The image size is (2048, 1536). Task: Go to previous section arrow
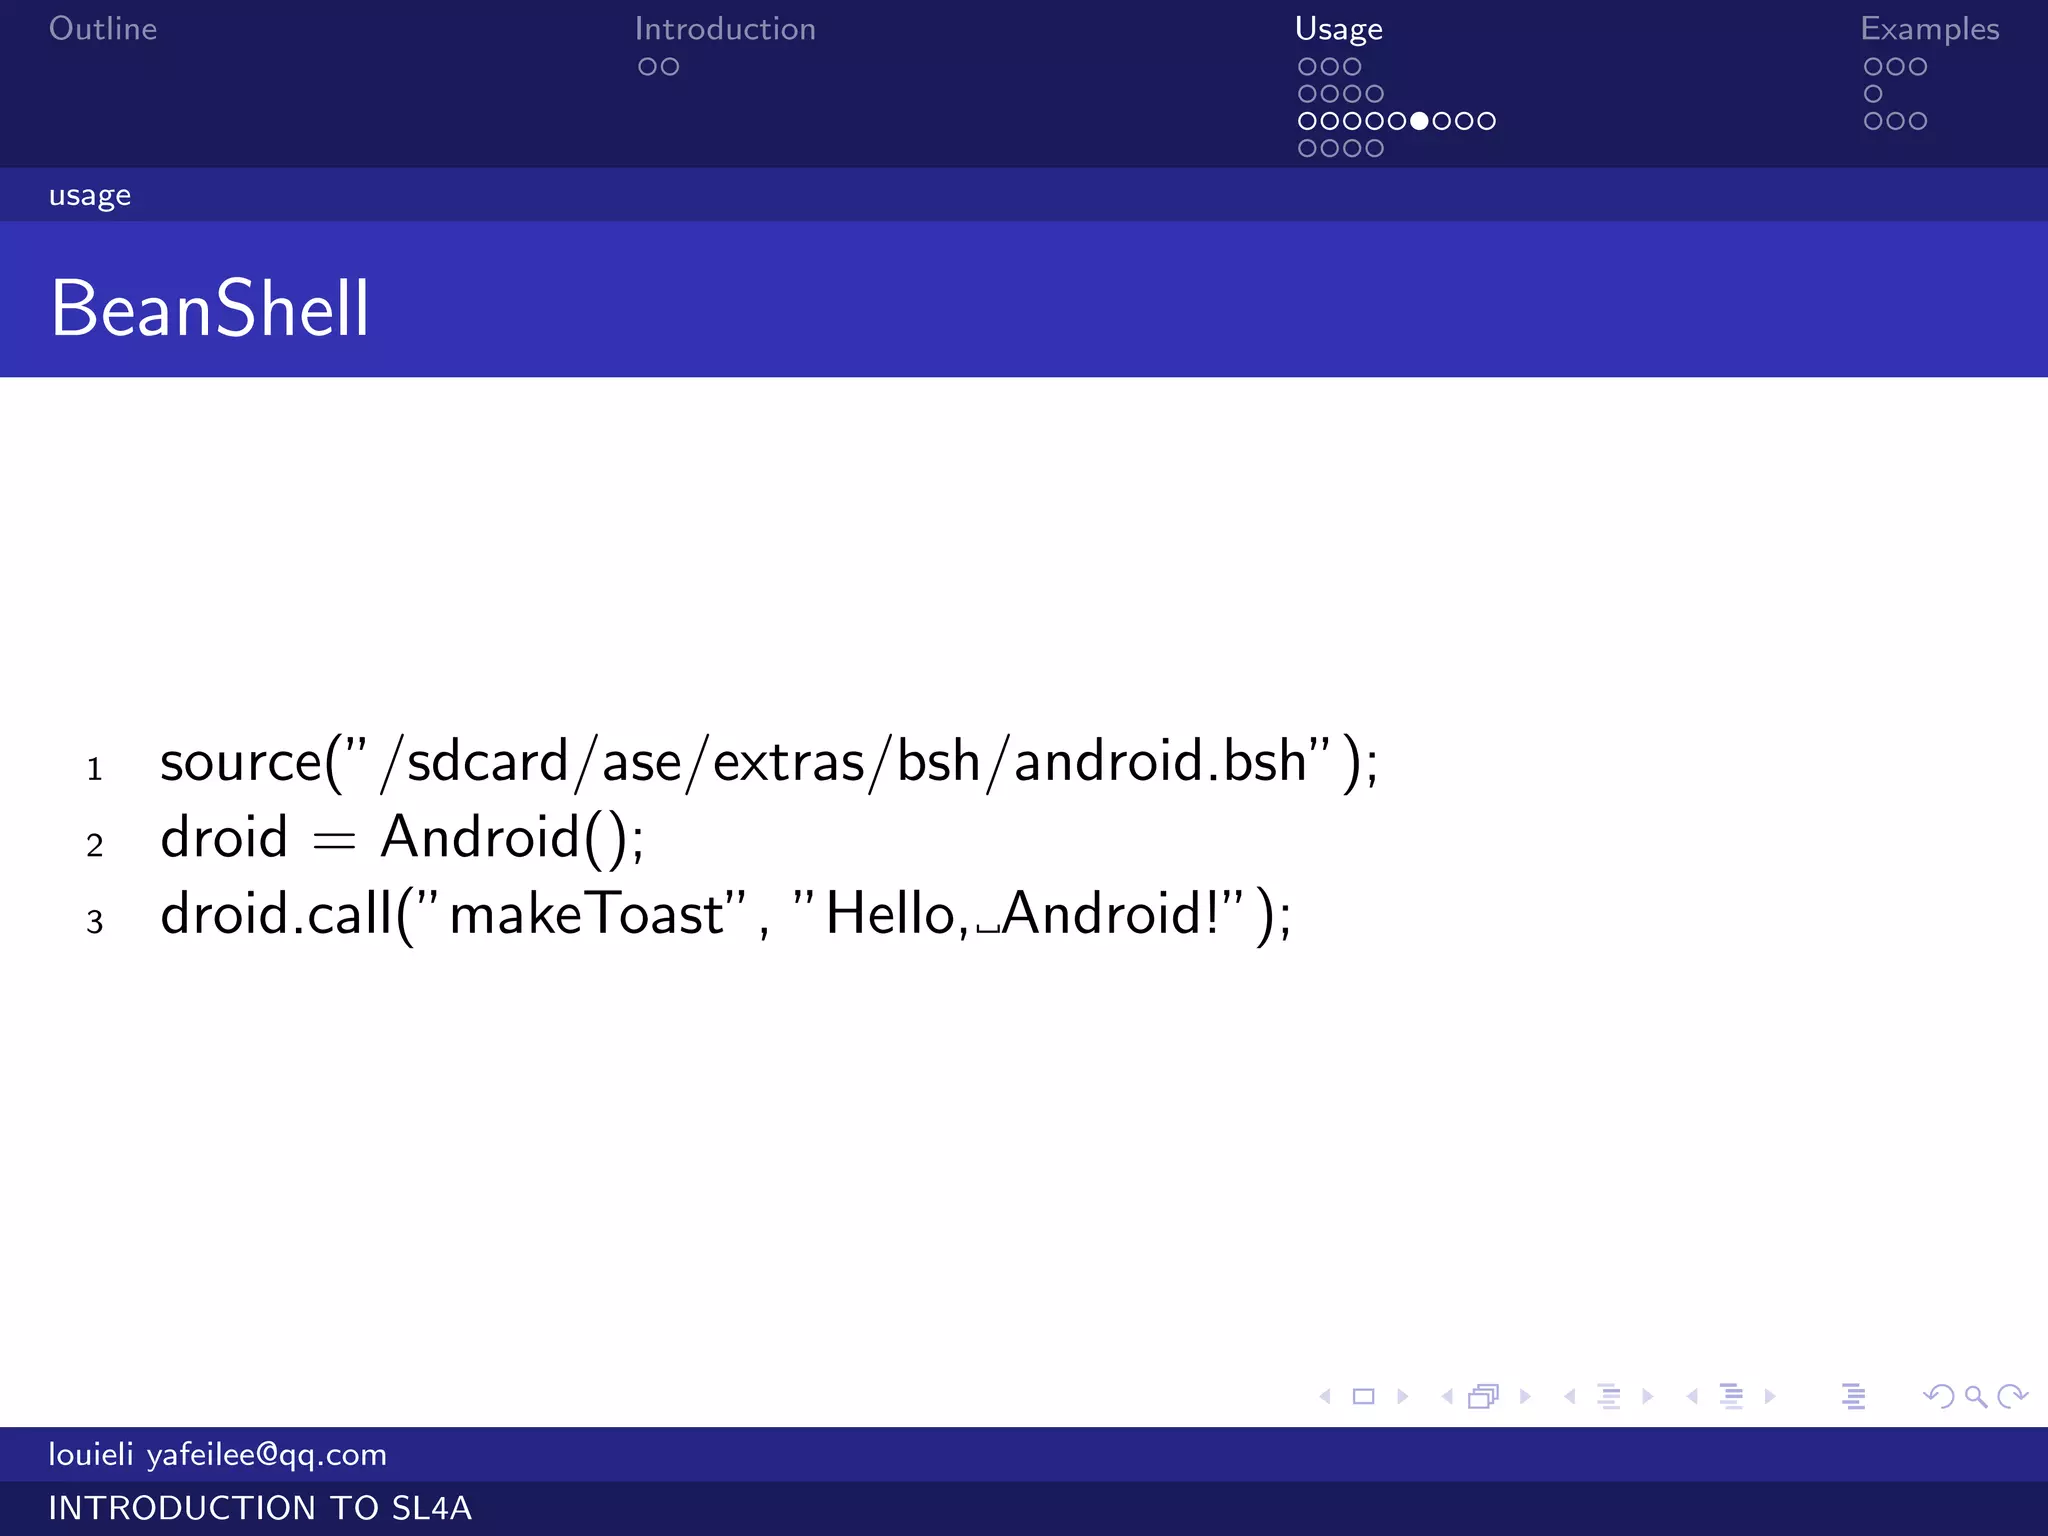click(1692, 1396)
